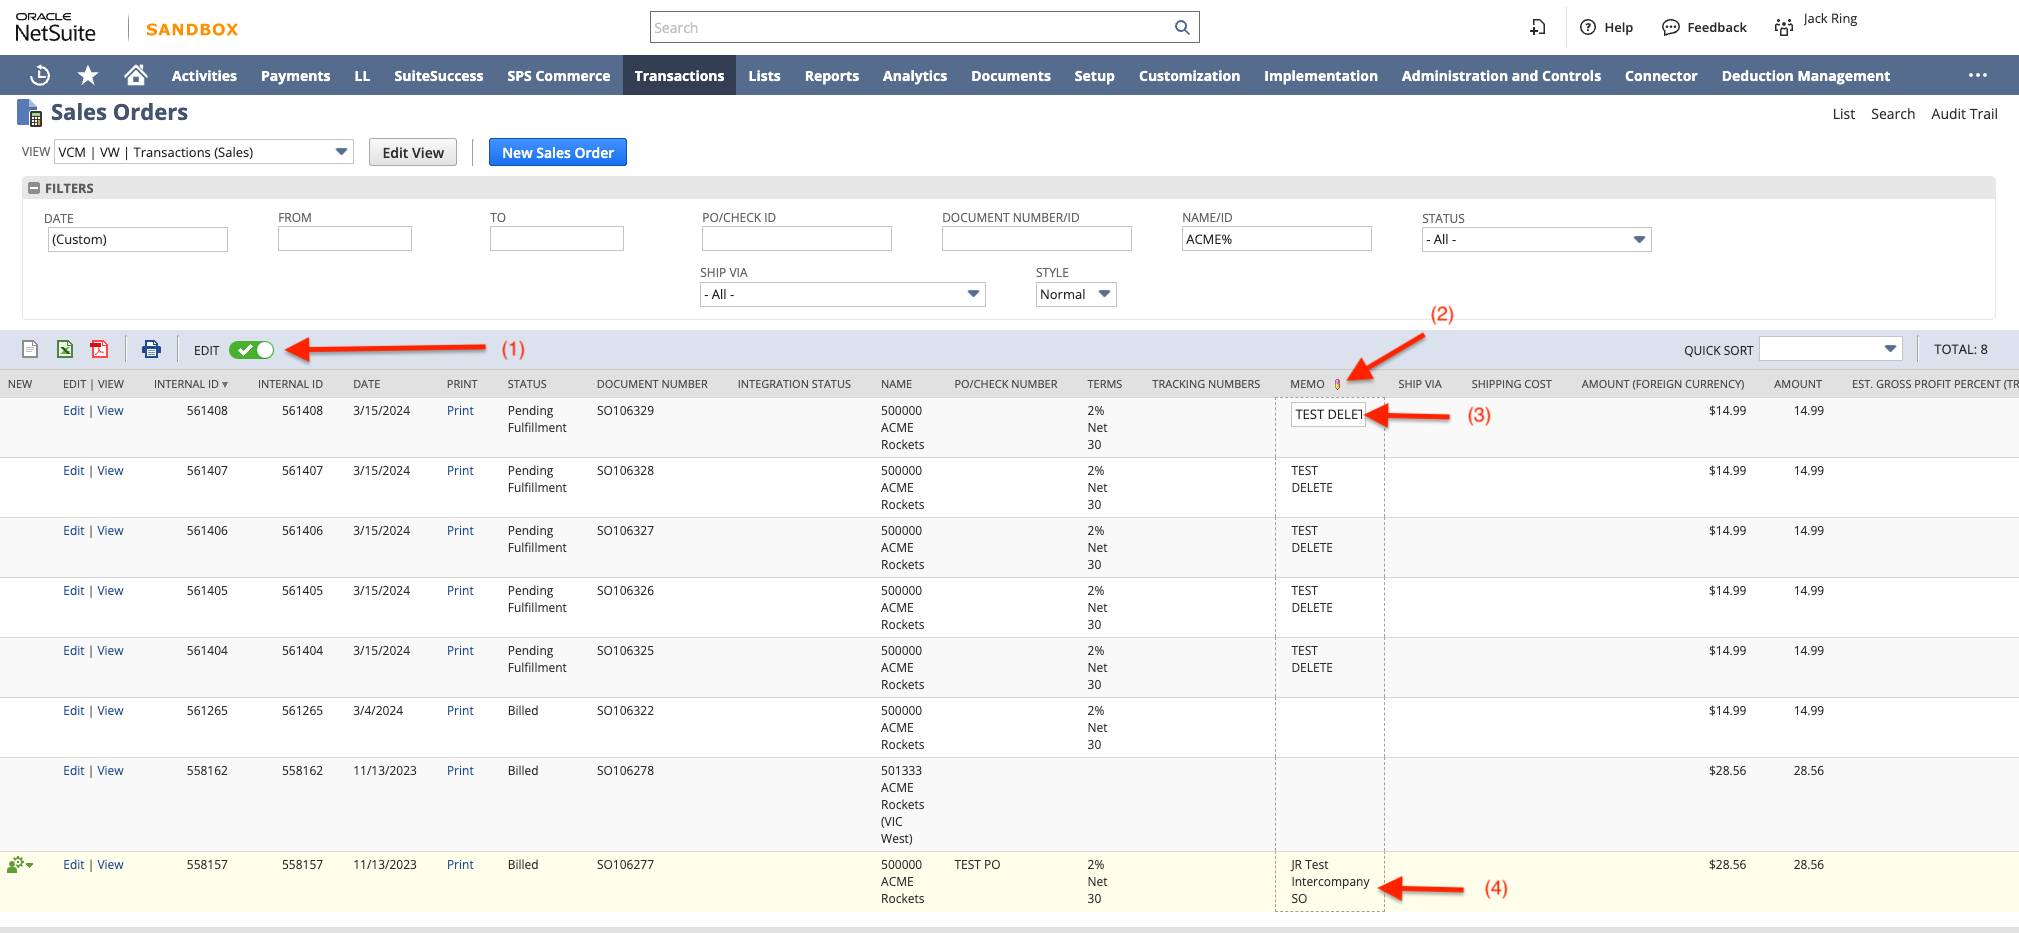Click the printer icon in list toolbar
Screen dimensions: 2019x933
click(x=151, y=349)
